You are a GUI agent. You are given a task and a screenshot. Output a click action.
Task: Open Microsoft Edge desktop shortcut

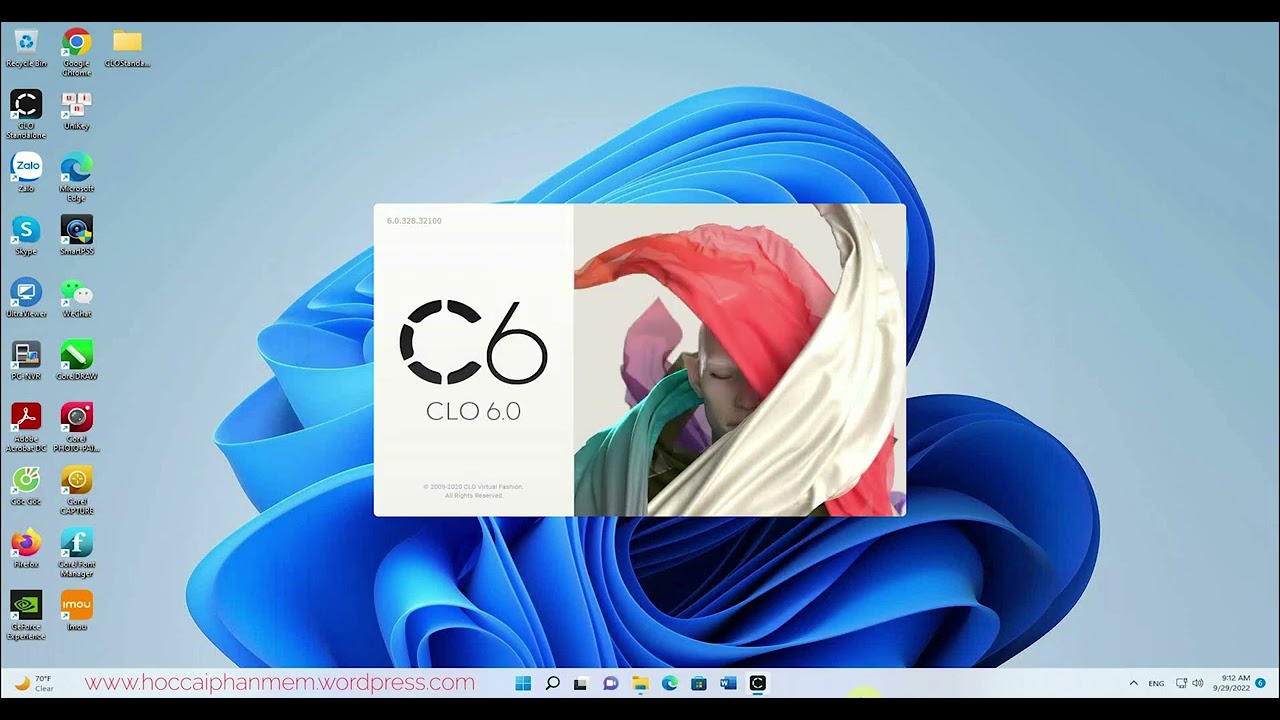pyautogui.click(x=77, y=177)
